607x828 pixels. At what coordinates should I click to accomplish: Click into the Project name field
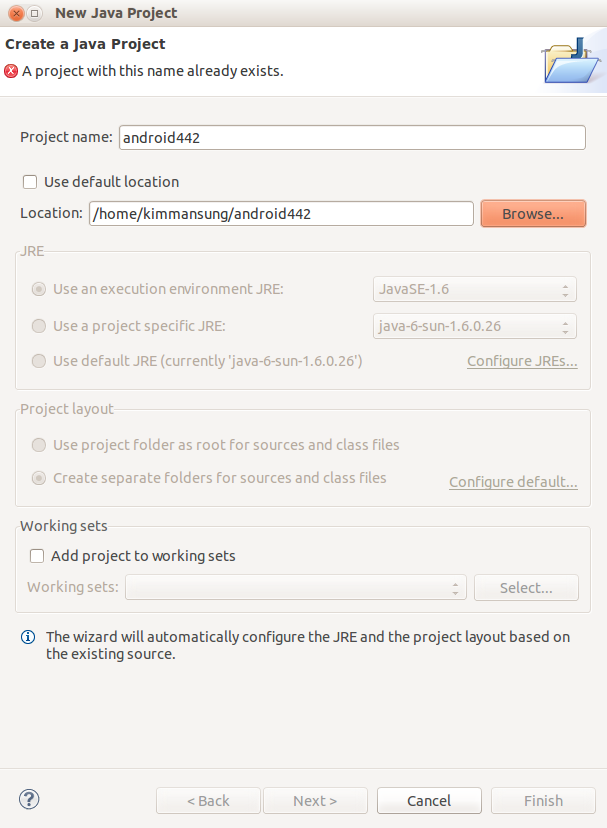(x=352, y=138)
